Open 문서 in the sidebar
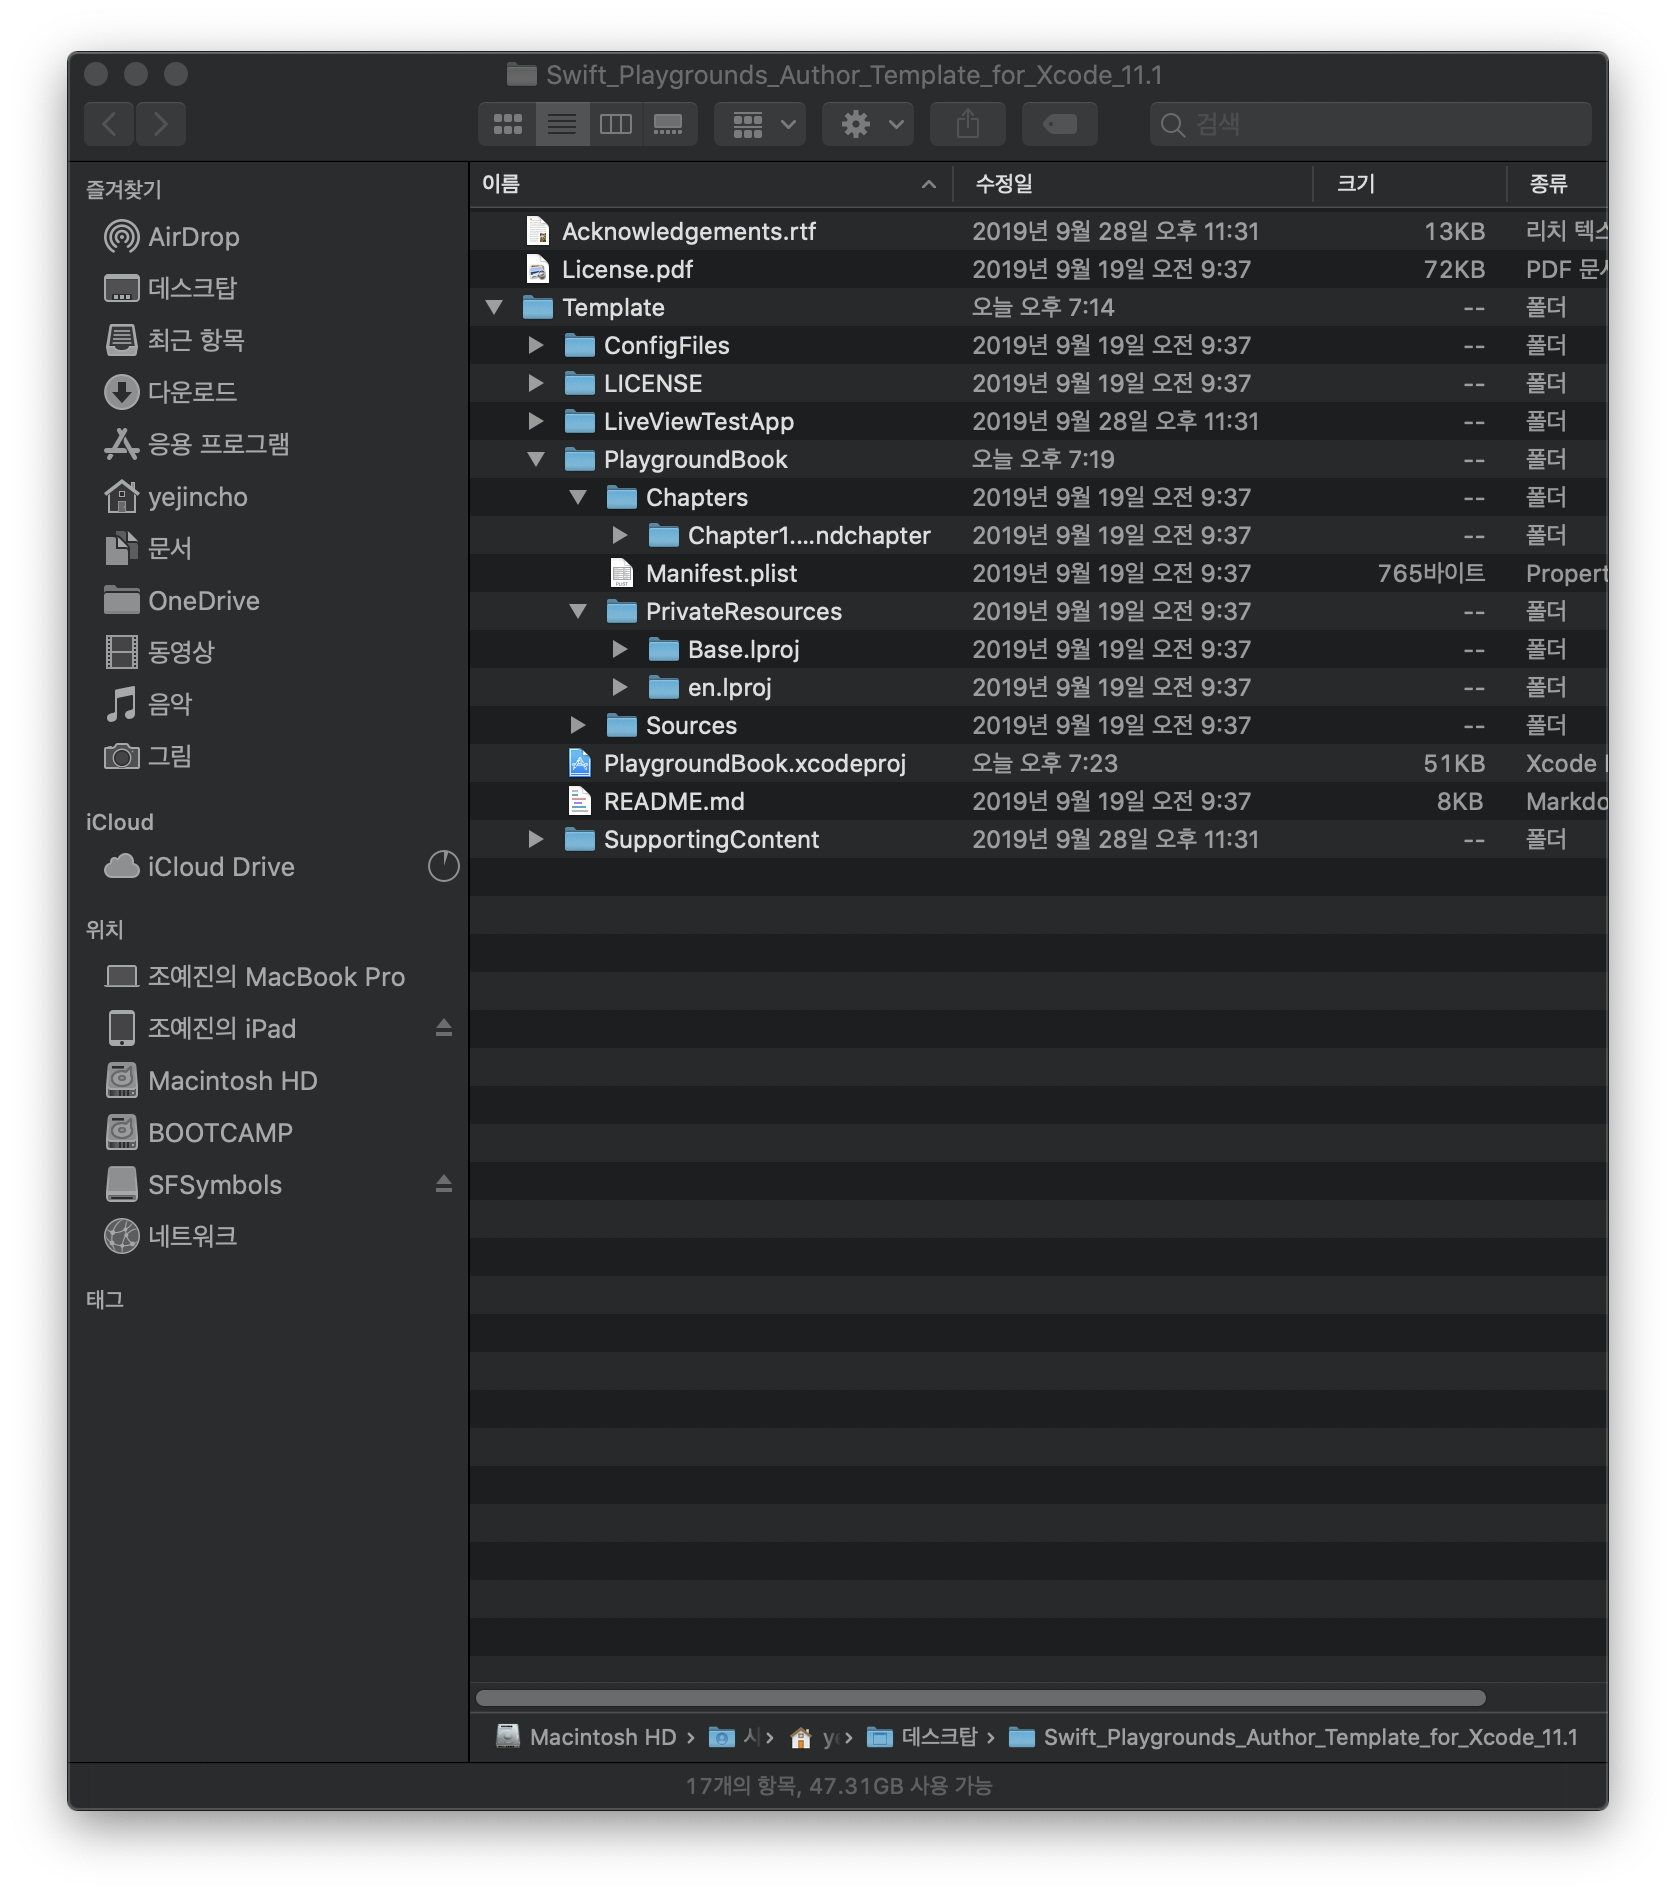The height and width of the screenshot is (1894, 1676). (268, 548)
